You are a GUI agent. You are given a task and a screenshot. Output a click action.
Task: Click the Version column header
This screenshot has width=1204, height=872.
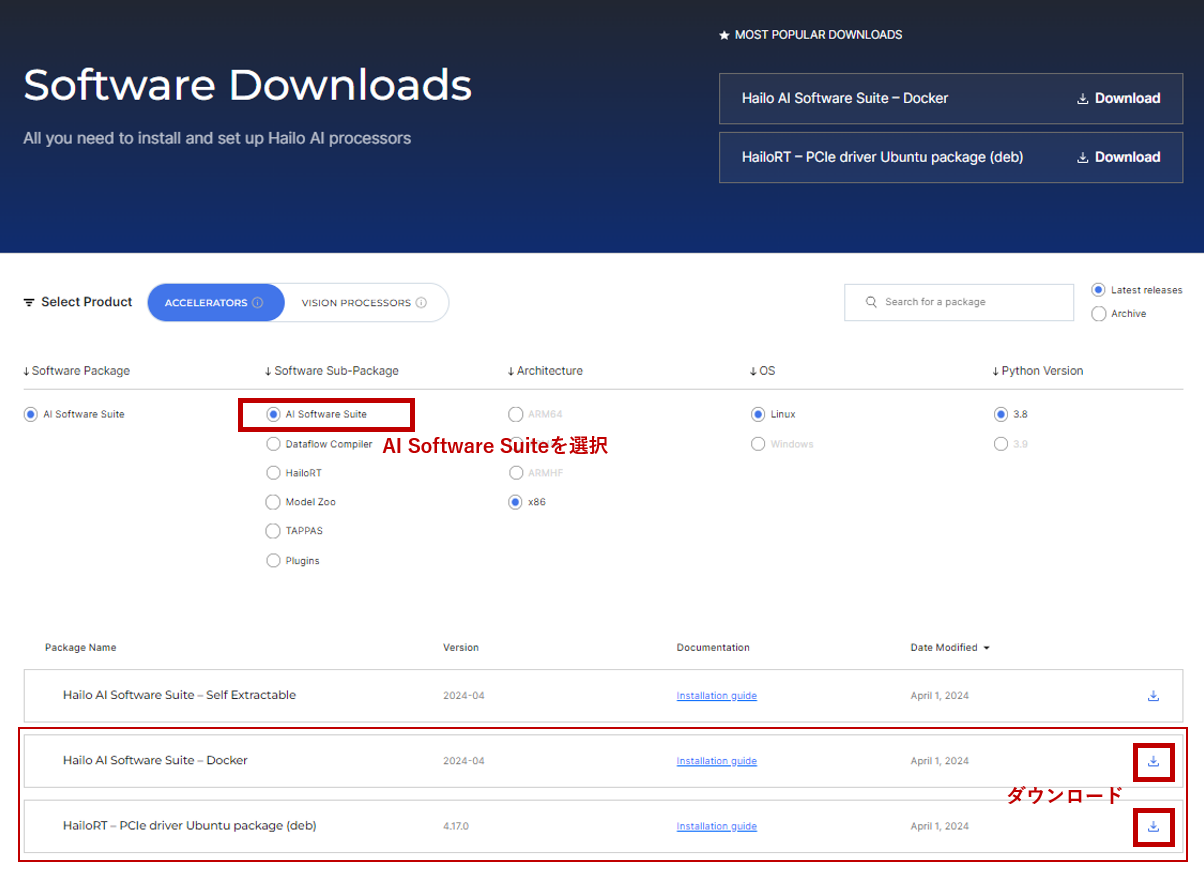click(x=461, y=648)
